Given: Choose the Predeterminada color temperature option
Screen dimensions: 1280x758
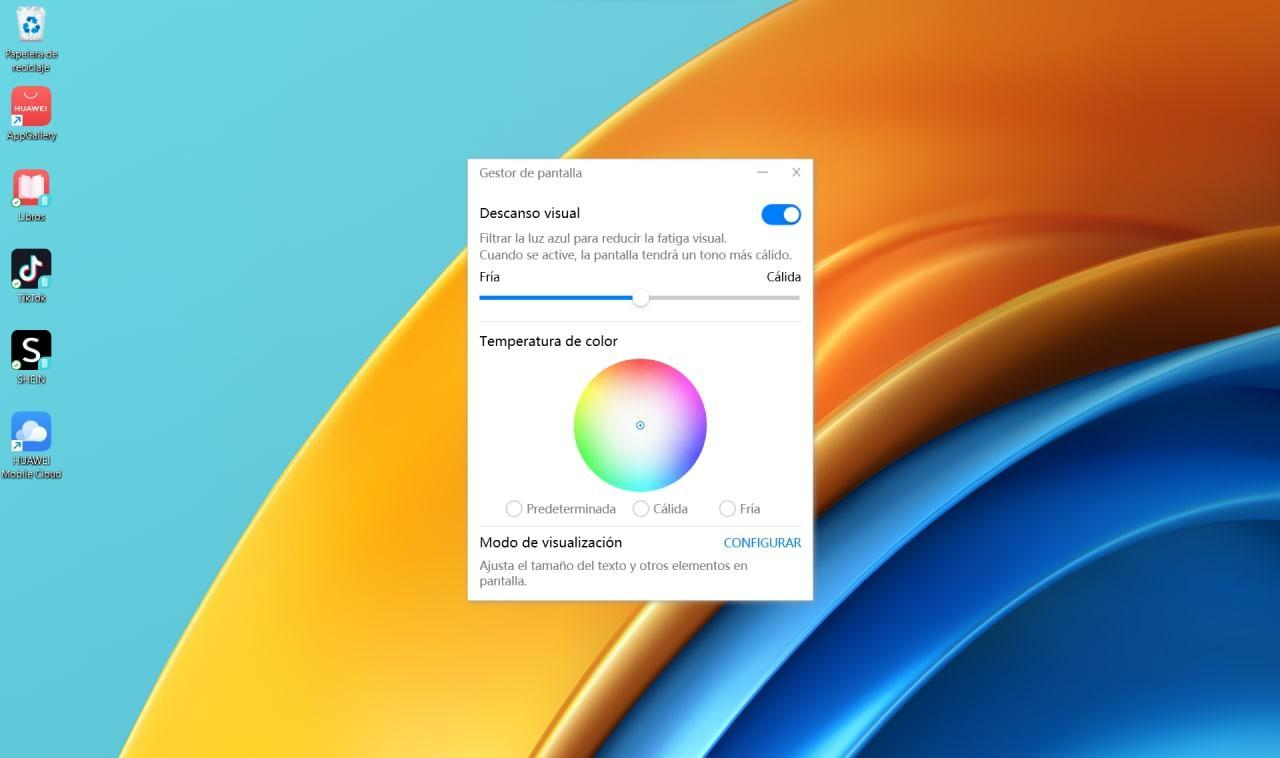Looking at the screenshot, I should click(x=514, y=509).
